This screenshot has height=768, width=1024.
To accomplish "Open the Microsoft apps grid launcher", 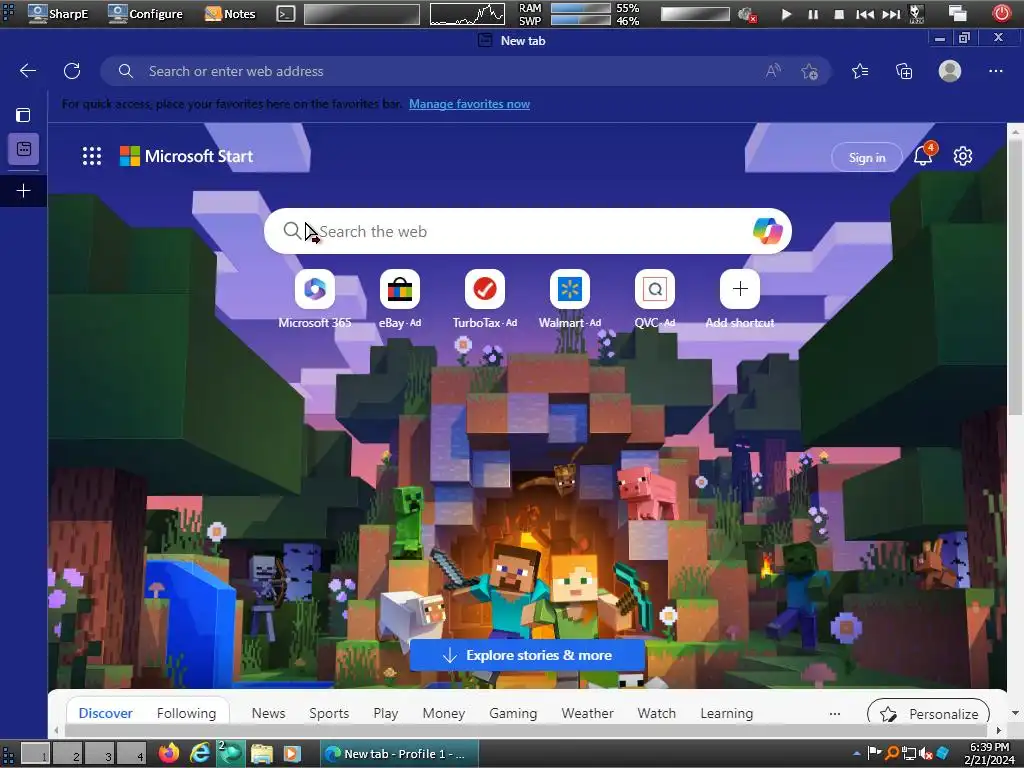I will pyautogui.click(x=91, y=156).
